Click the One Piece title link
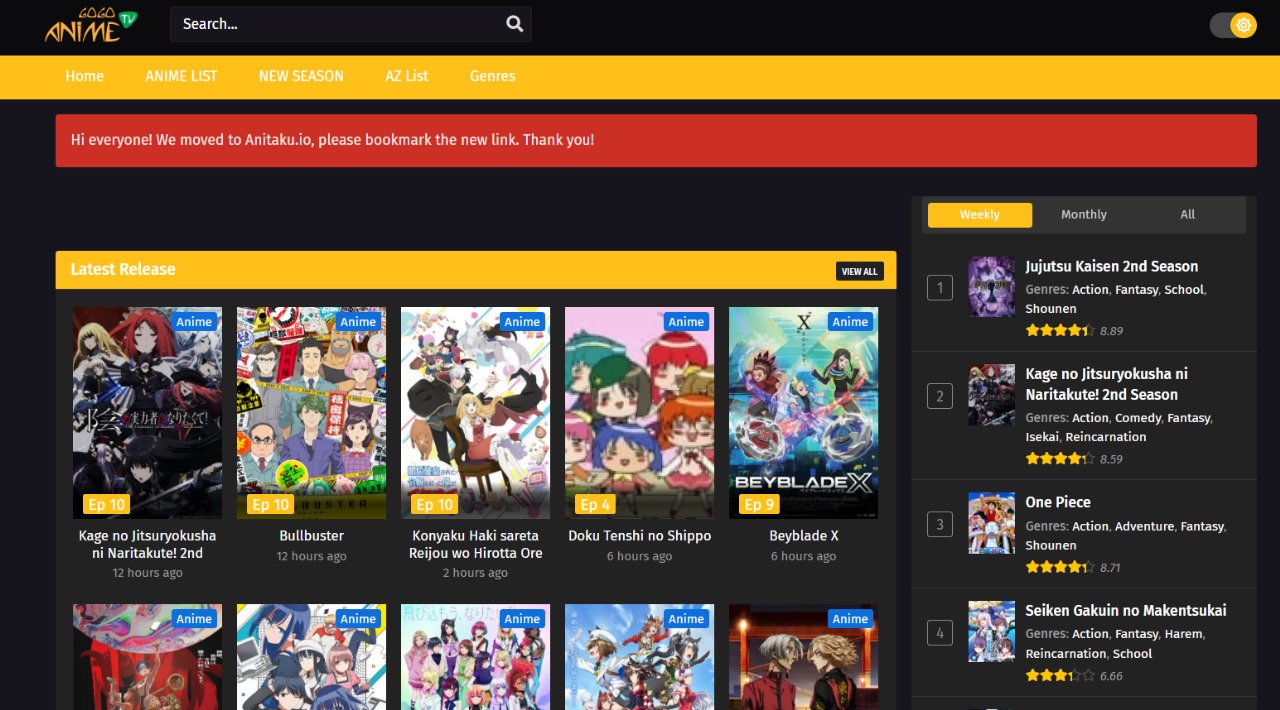The width and height of the screenshot is (1280, 710). point(1057,502)
